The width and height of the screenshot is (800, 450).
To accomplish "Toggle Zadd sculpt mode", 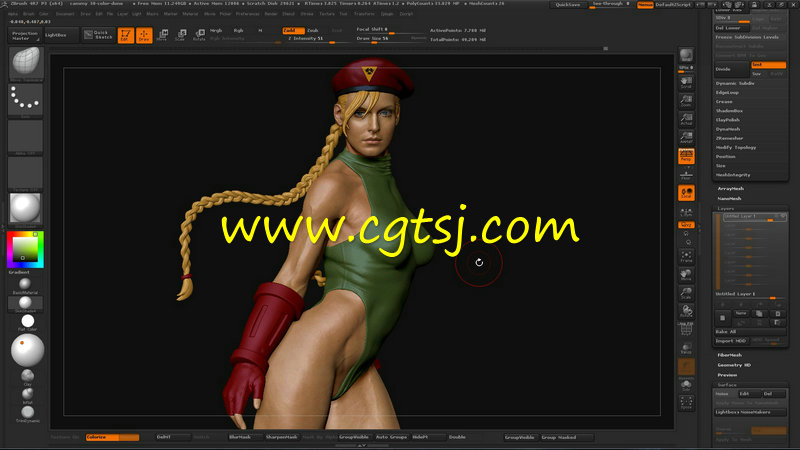I will click(x=293, y=31).
